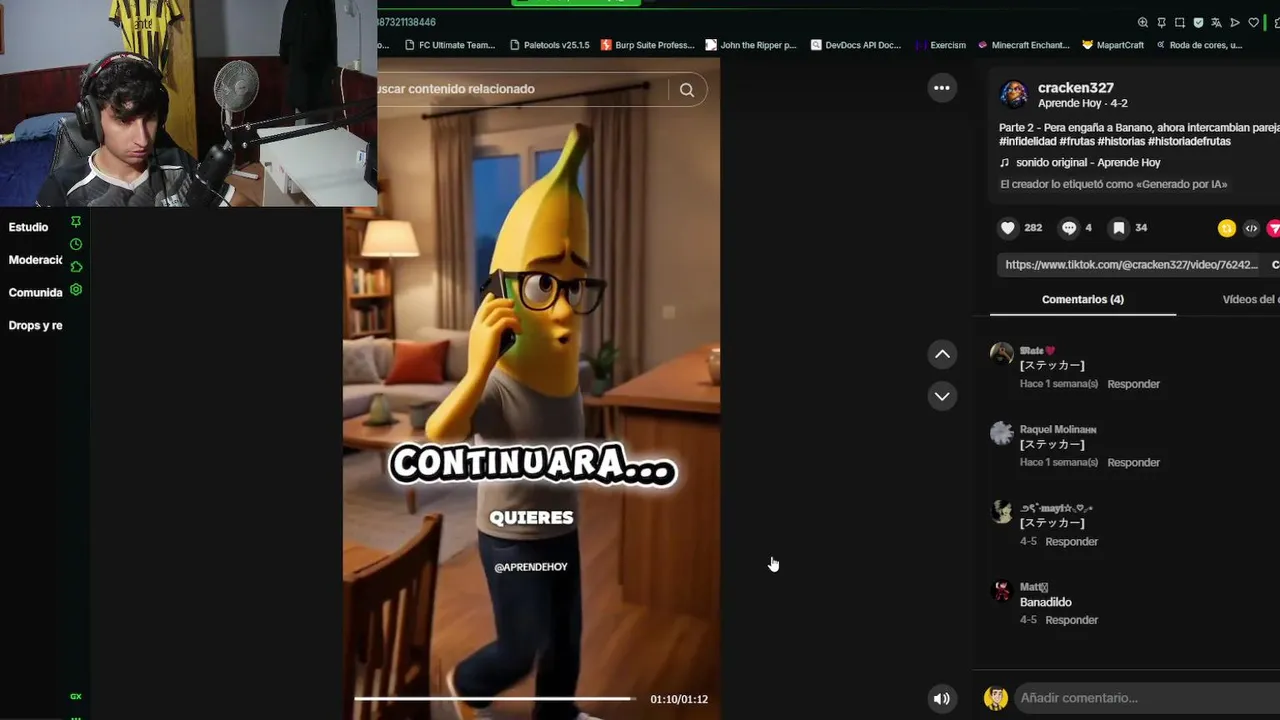This screenshot has height=720, width=1280.
Task: Open the DevDocs API Documentation bookmark
Action: pyautogui.click(x=856, y=45)
